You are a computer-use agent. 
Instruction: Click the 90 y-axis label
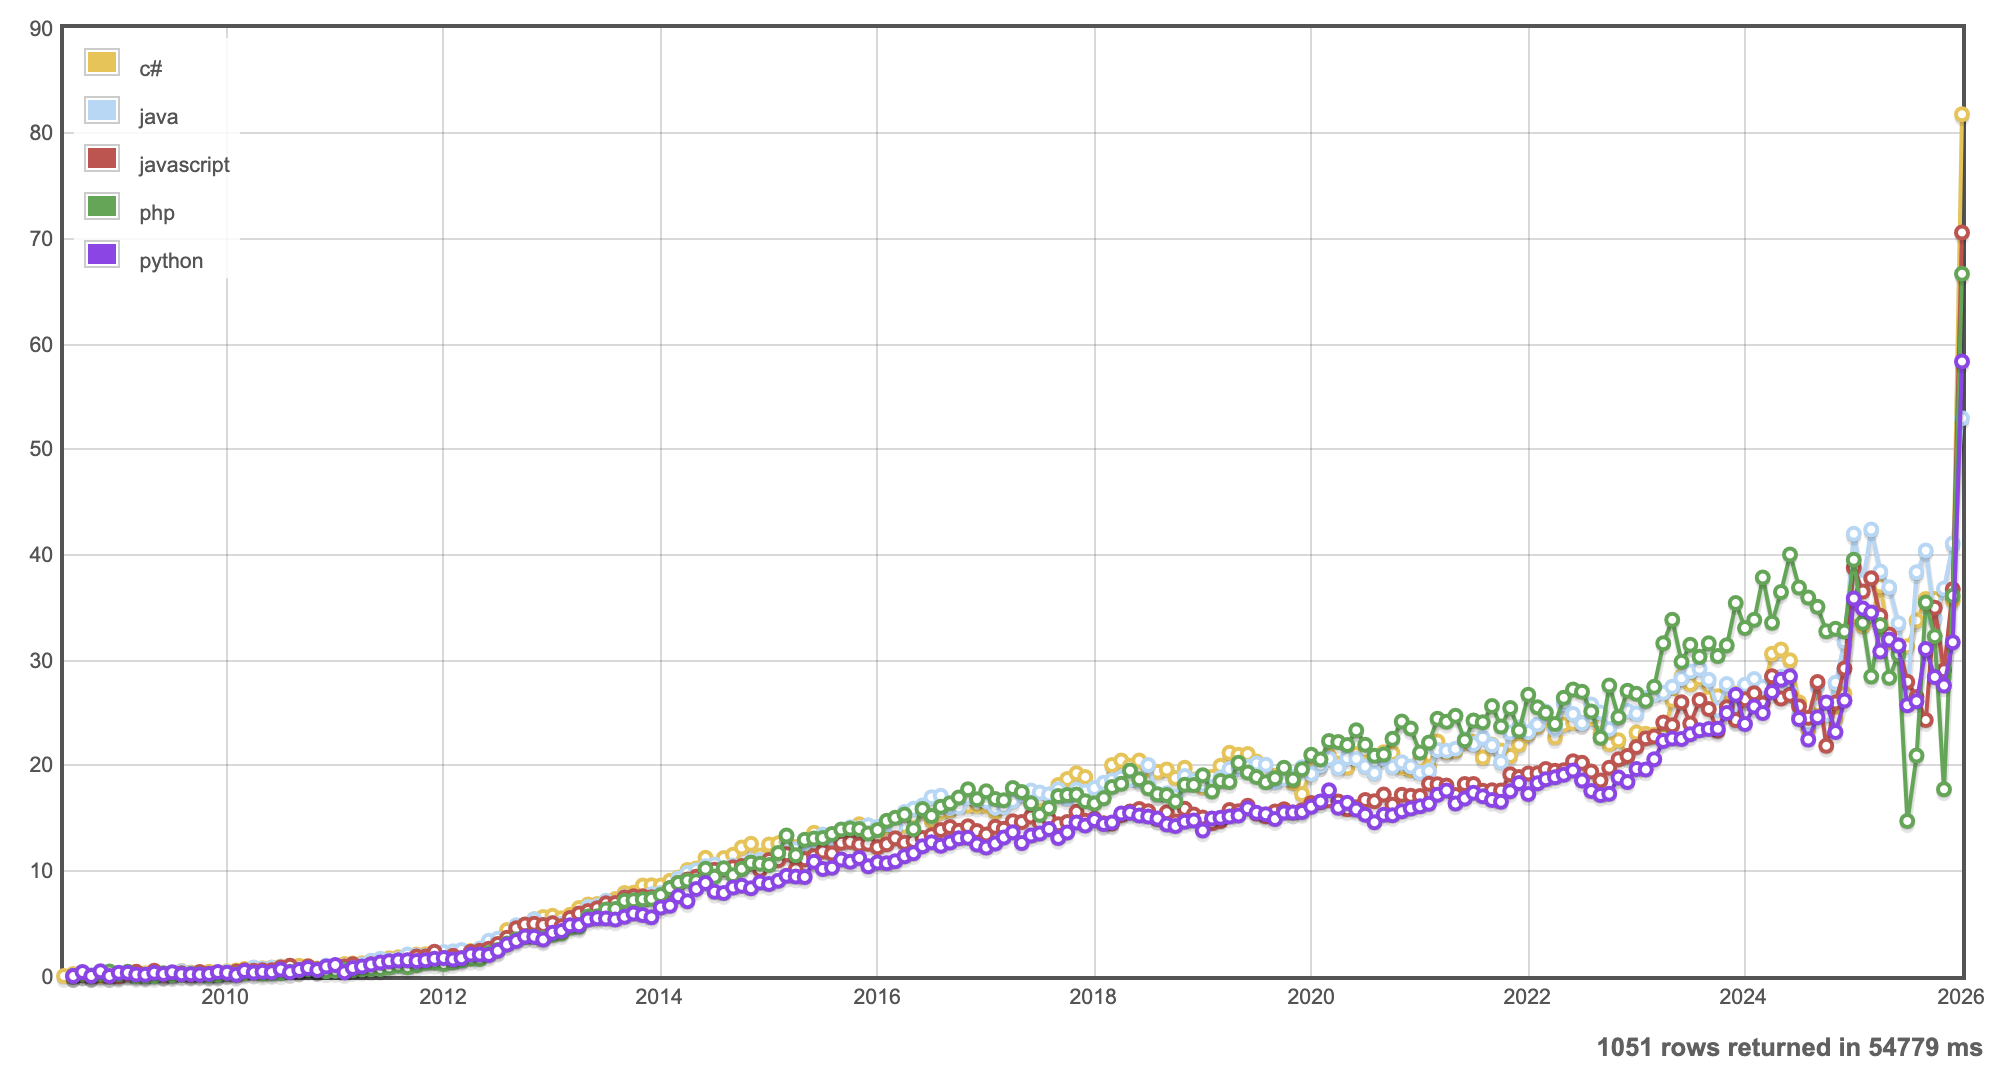point(41,28)
